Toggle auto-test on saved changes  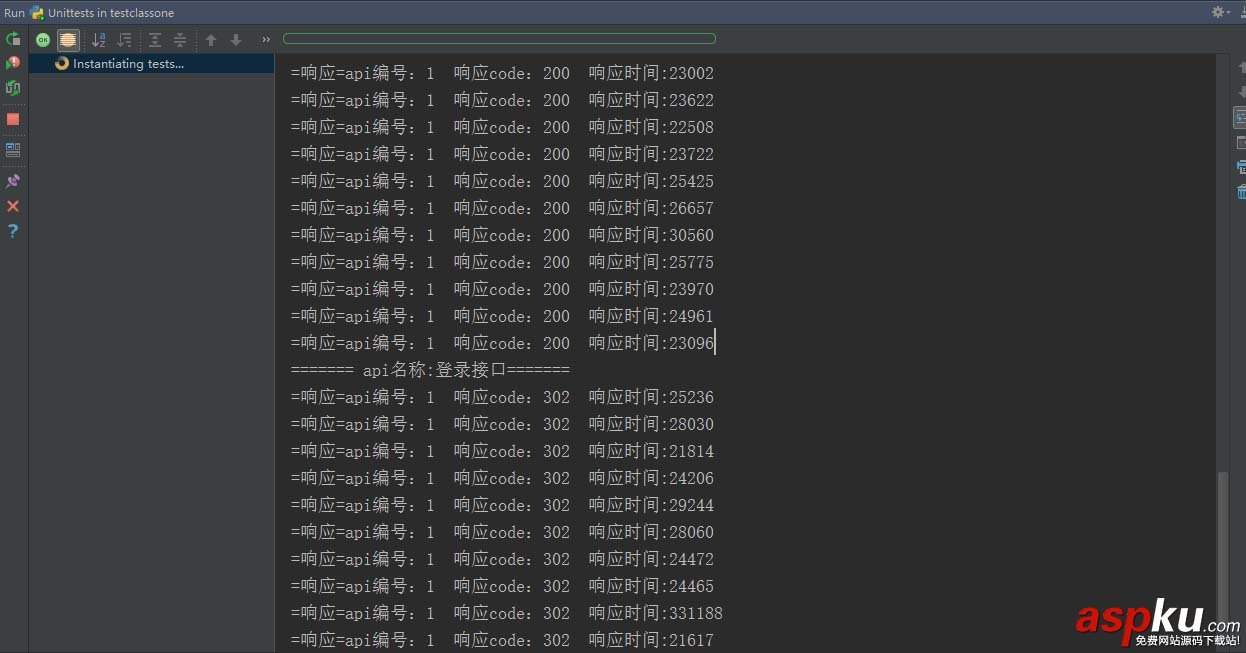tap(13, 88)
